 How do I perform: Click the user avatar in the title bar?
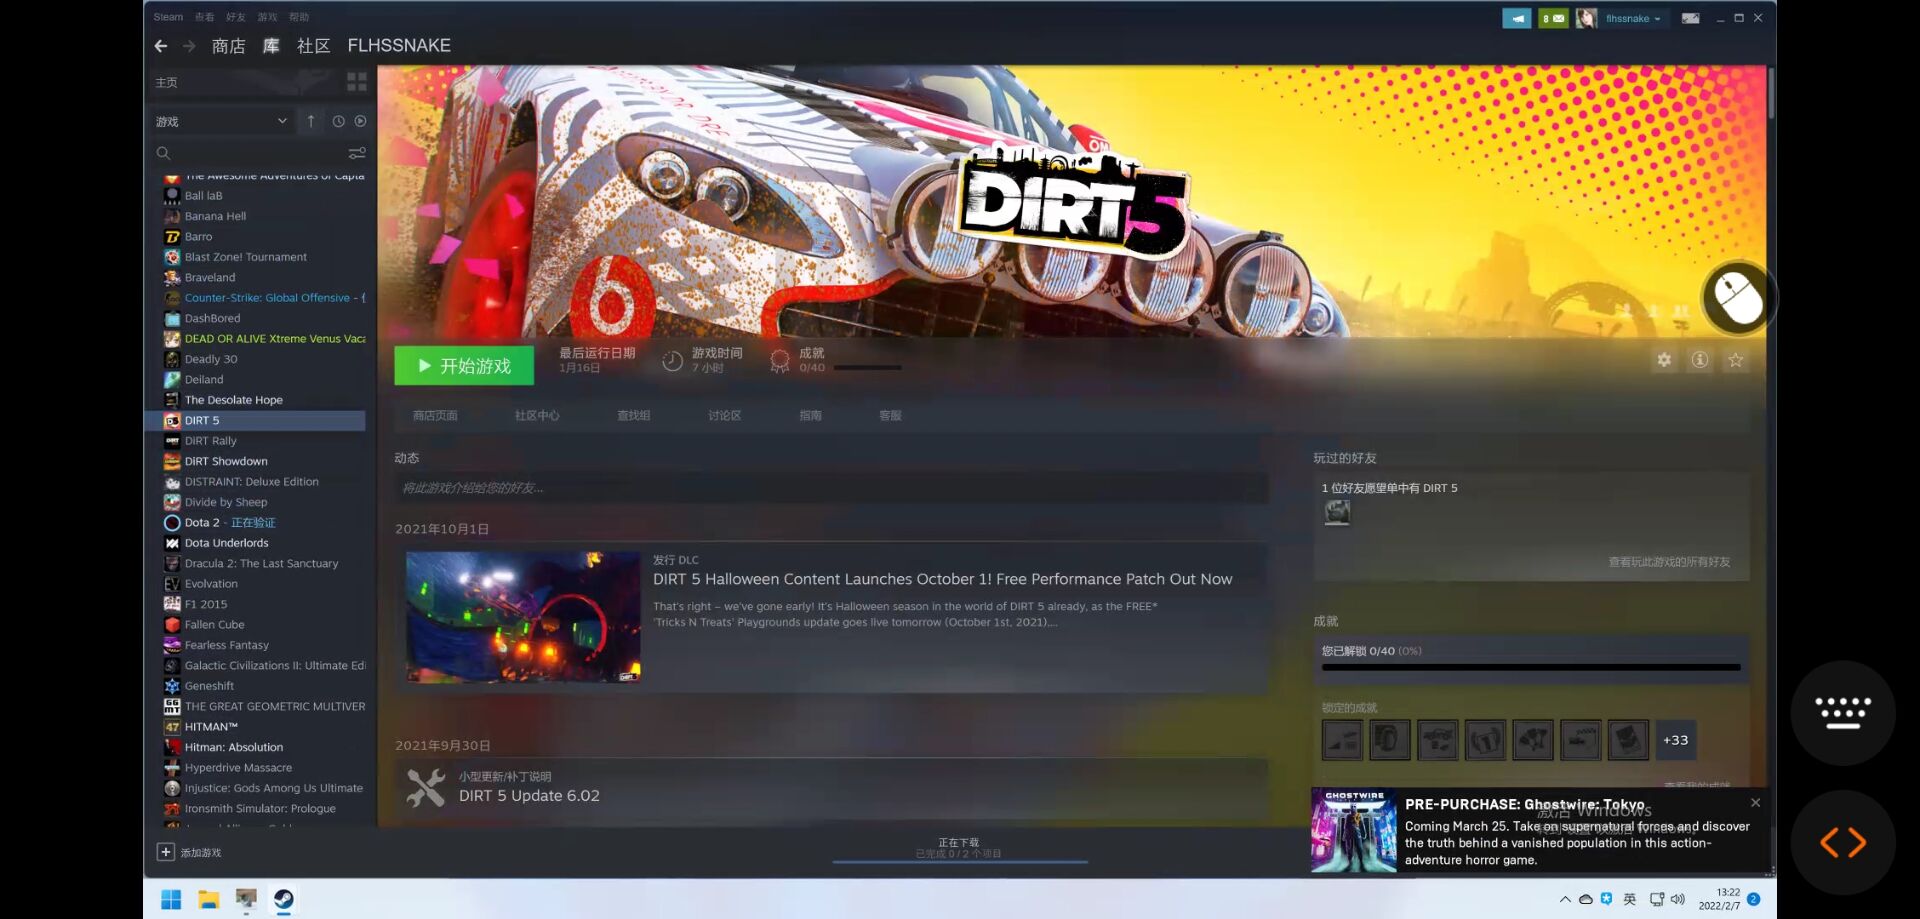[x=1586, y=18]
